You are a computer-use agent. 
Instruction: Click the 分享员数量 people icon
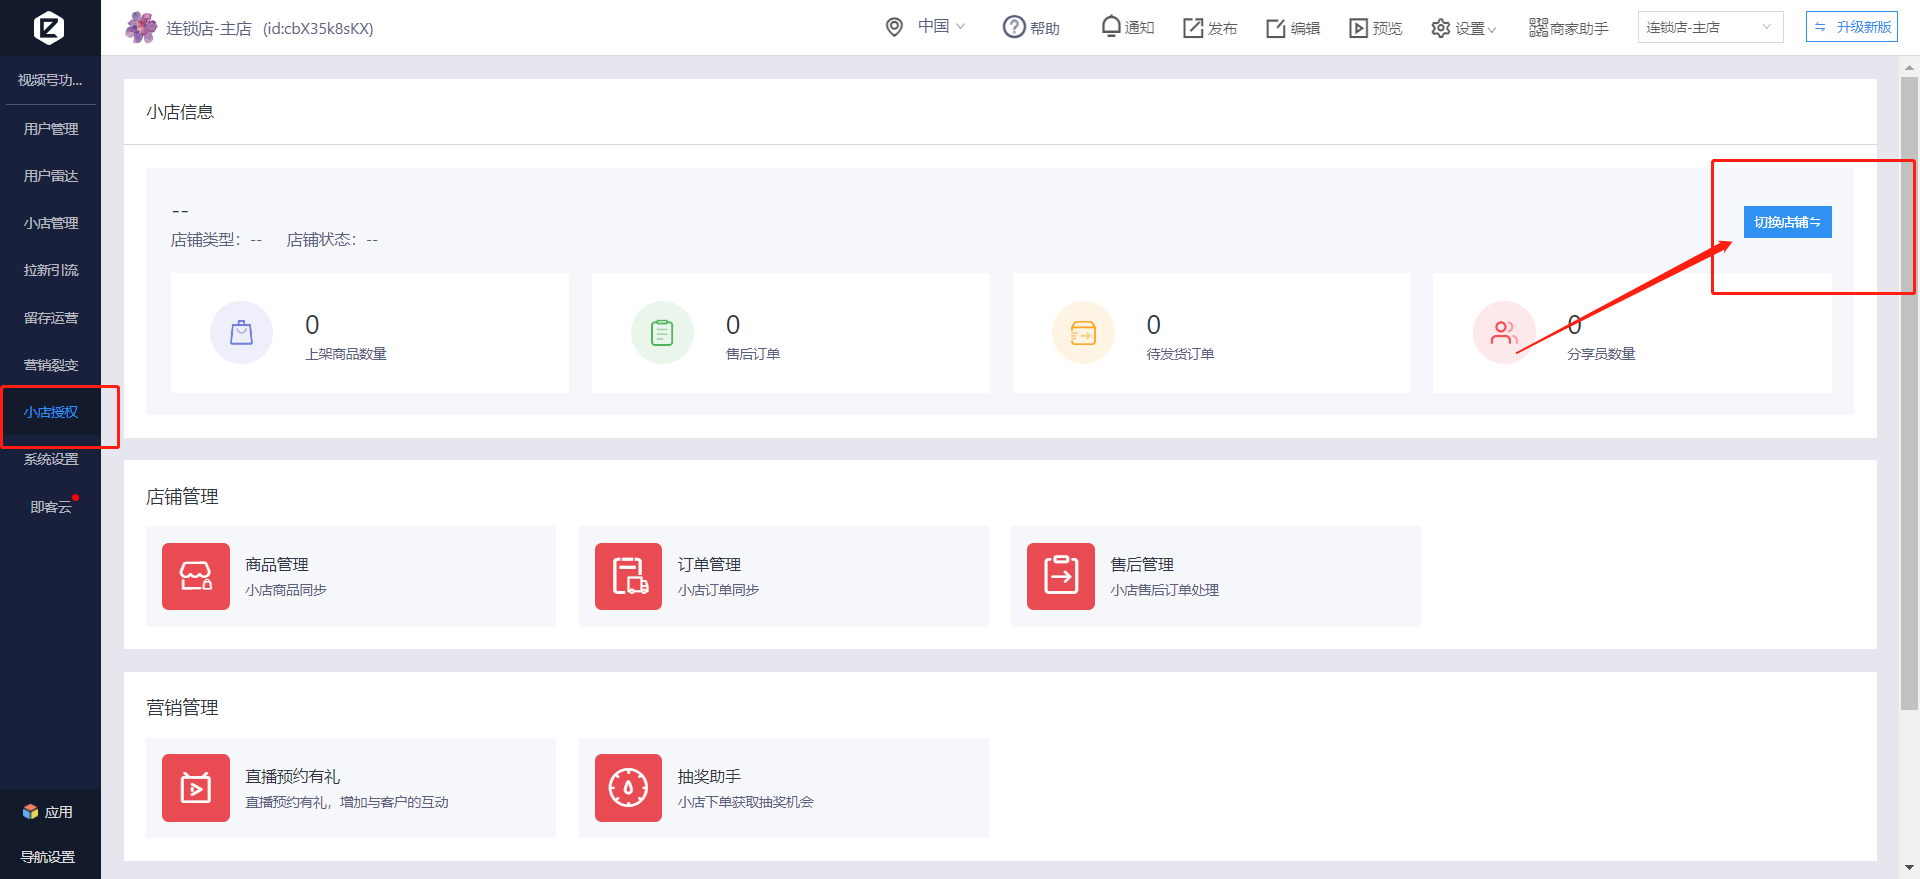tap(1504, 333)
